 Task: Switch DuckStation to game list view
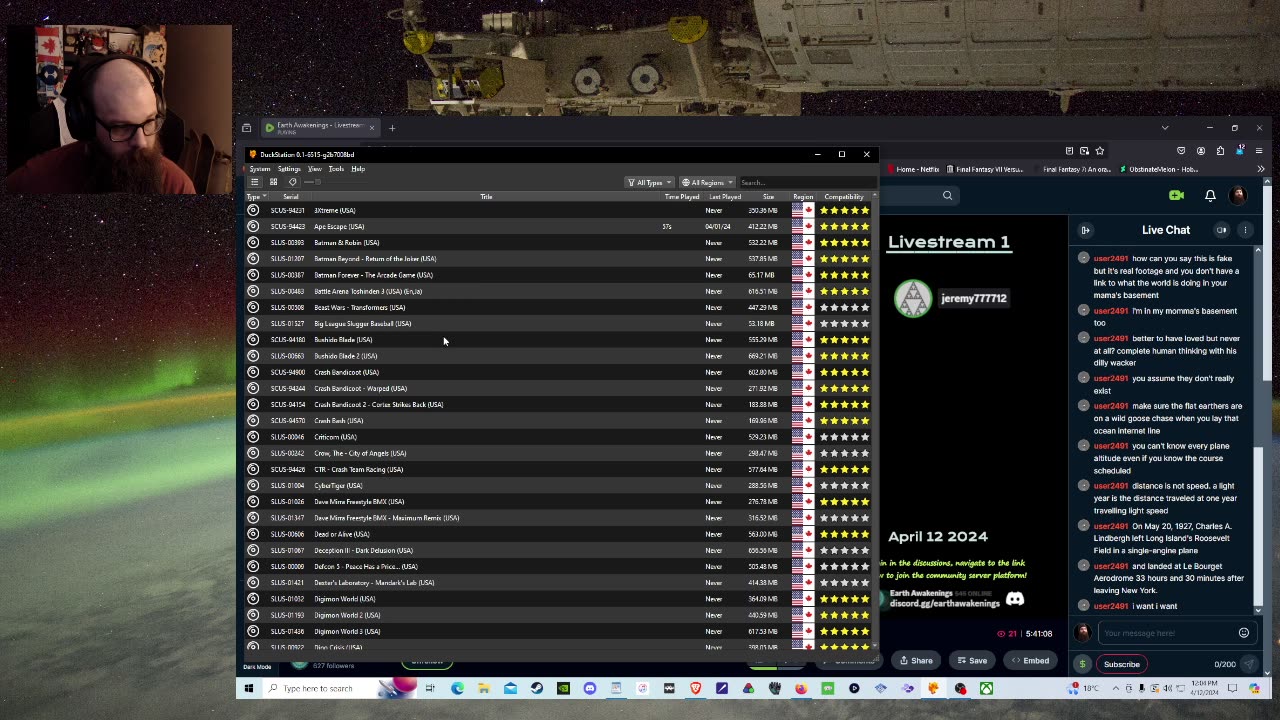pos(255,182)
